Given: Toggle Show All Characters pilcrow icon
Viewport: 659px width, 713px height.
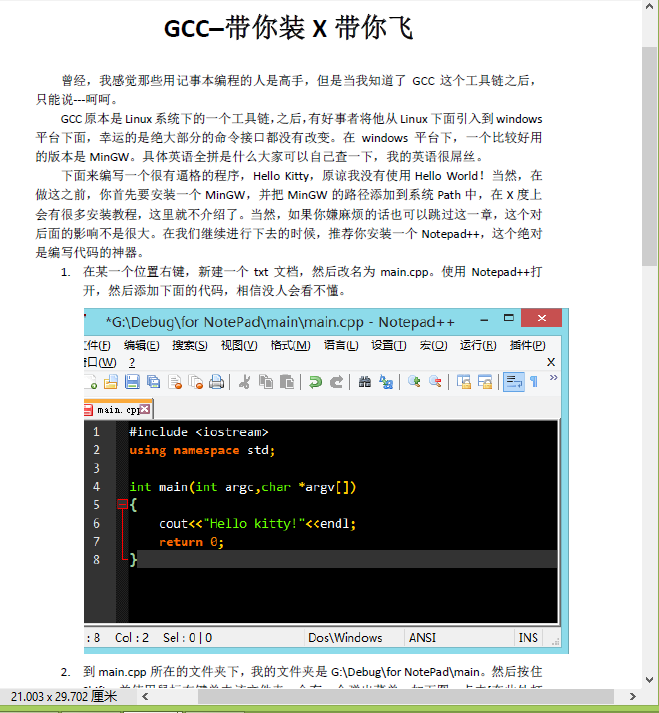Looking at the screenshot, I should point(534,382).
